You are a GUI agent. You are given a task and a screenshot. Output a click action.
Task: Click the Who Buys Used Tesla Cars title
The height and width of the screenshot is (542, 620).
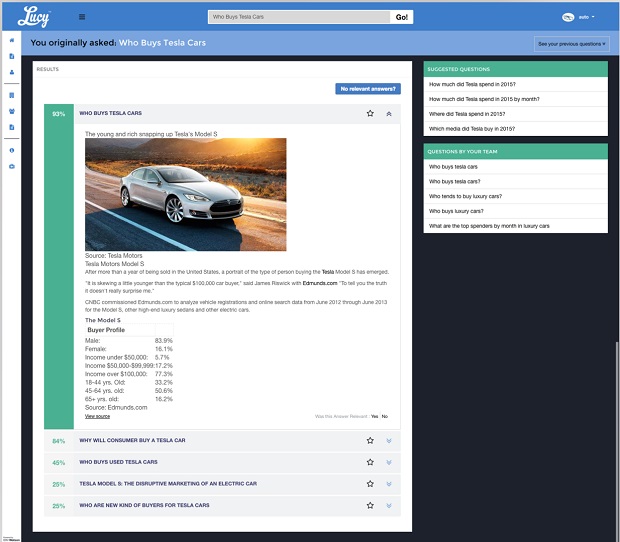[118, 462]
